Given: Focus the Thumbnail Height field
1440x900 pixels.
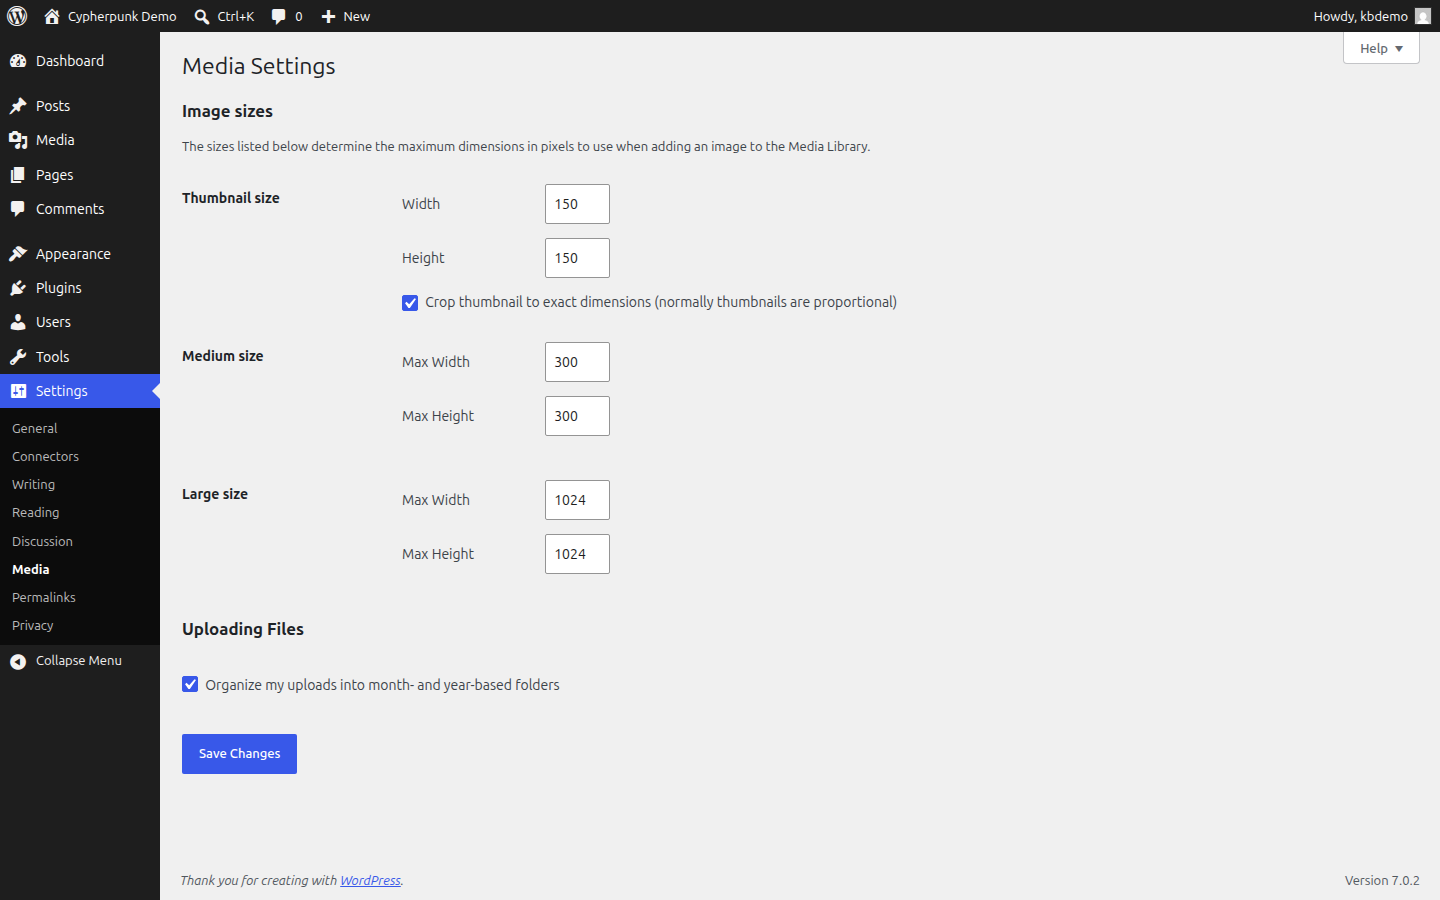Looking at the screenshot, I should (577, 258).
